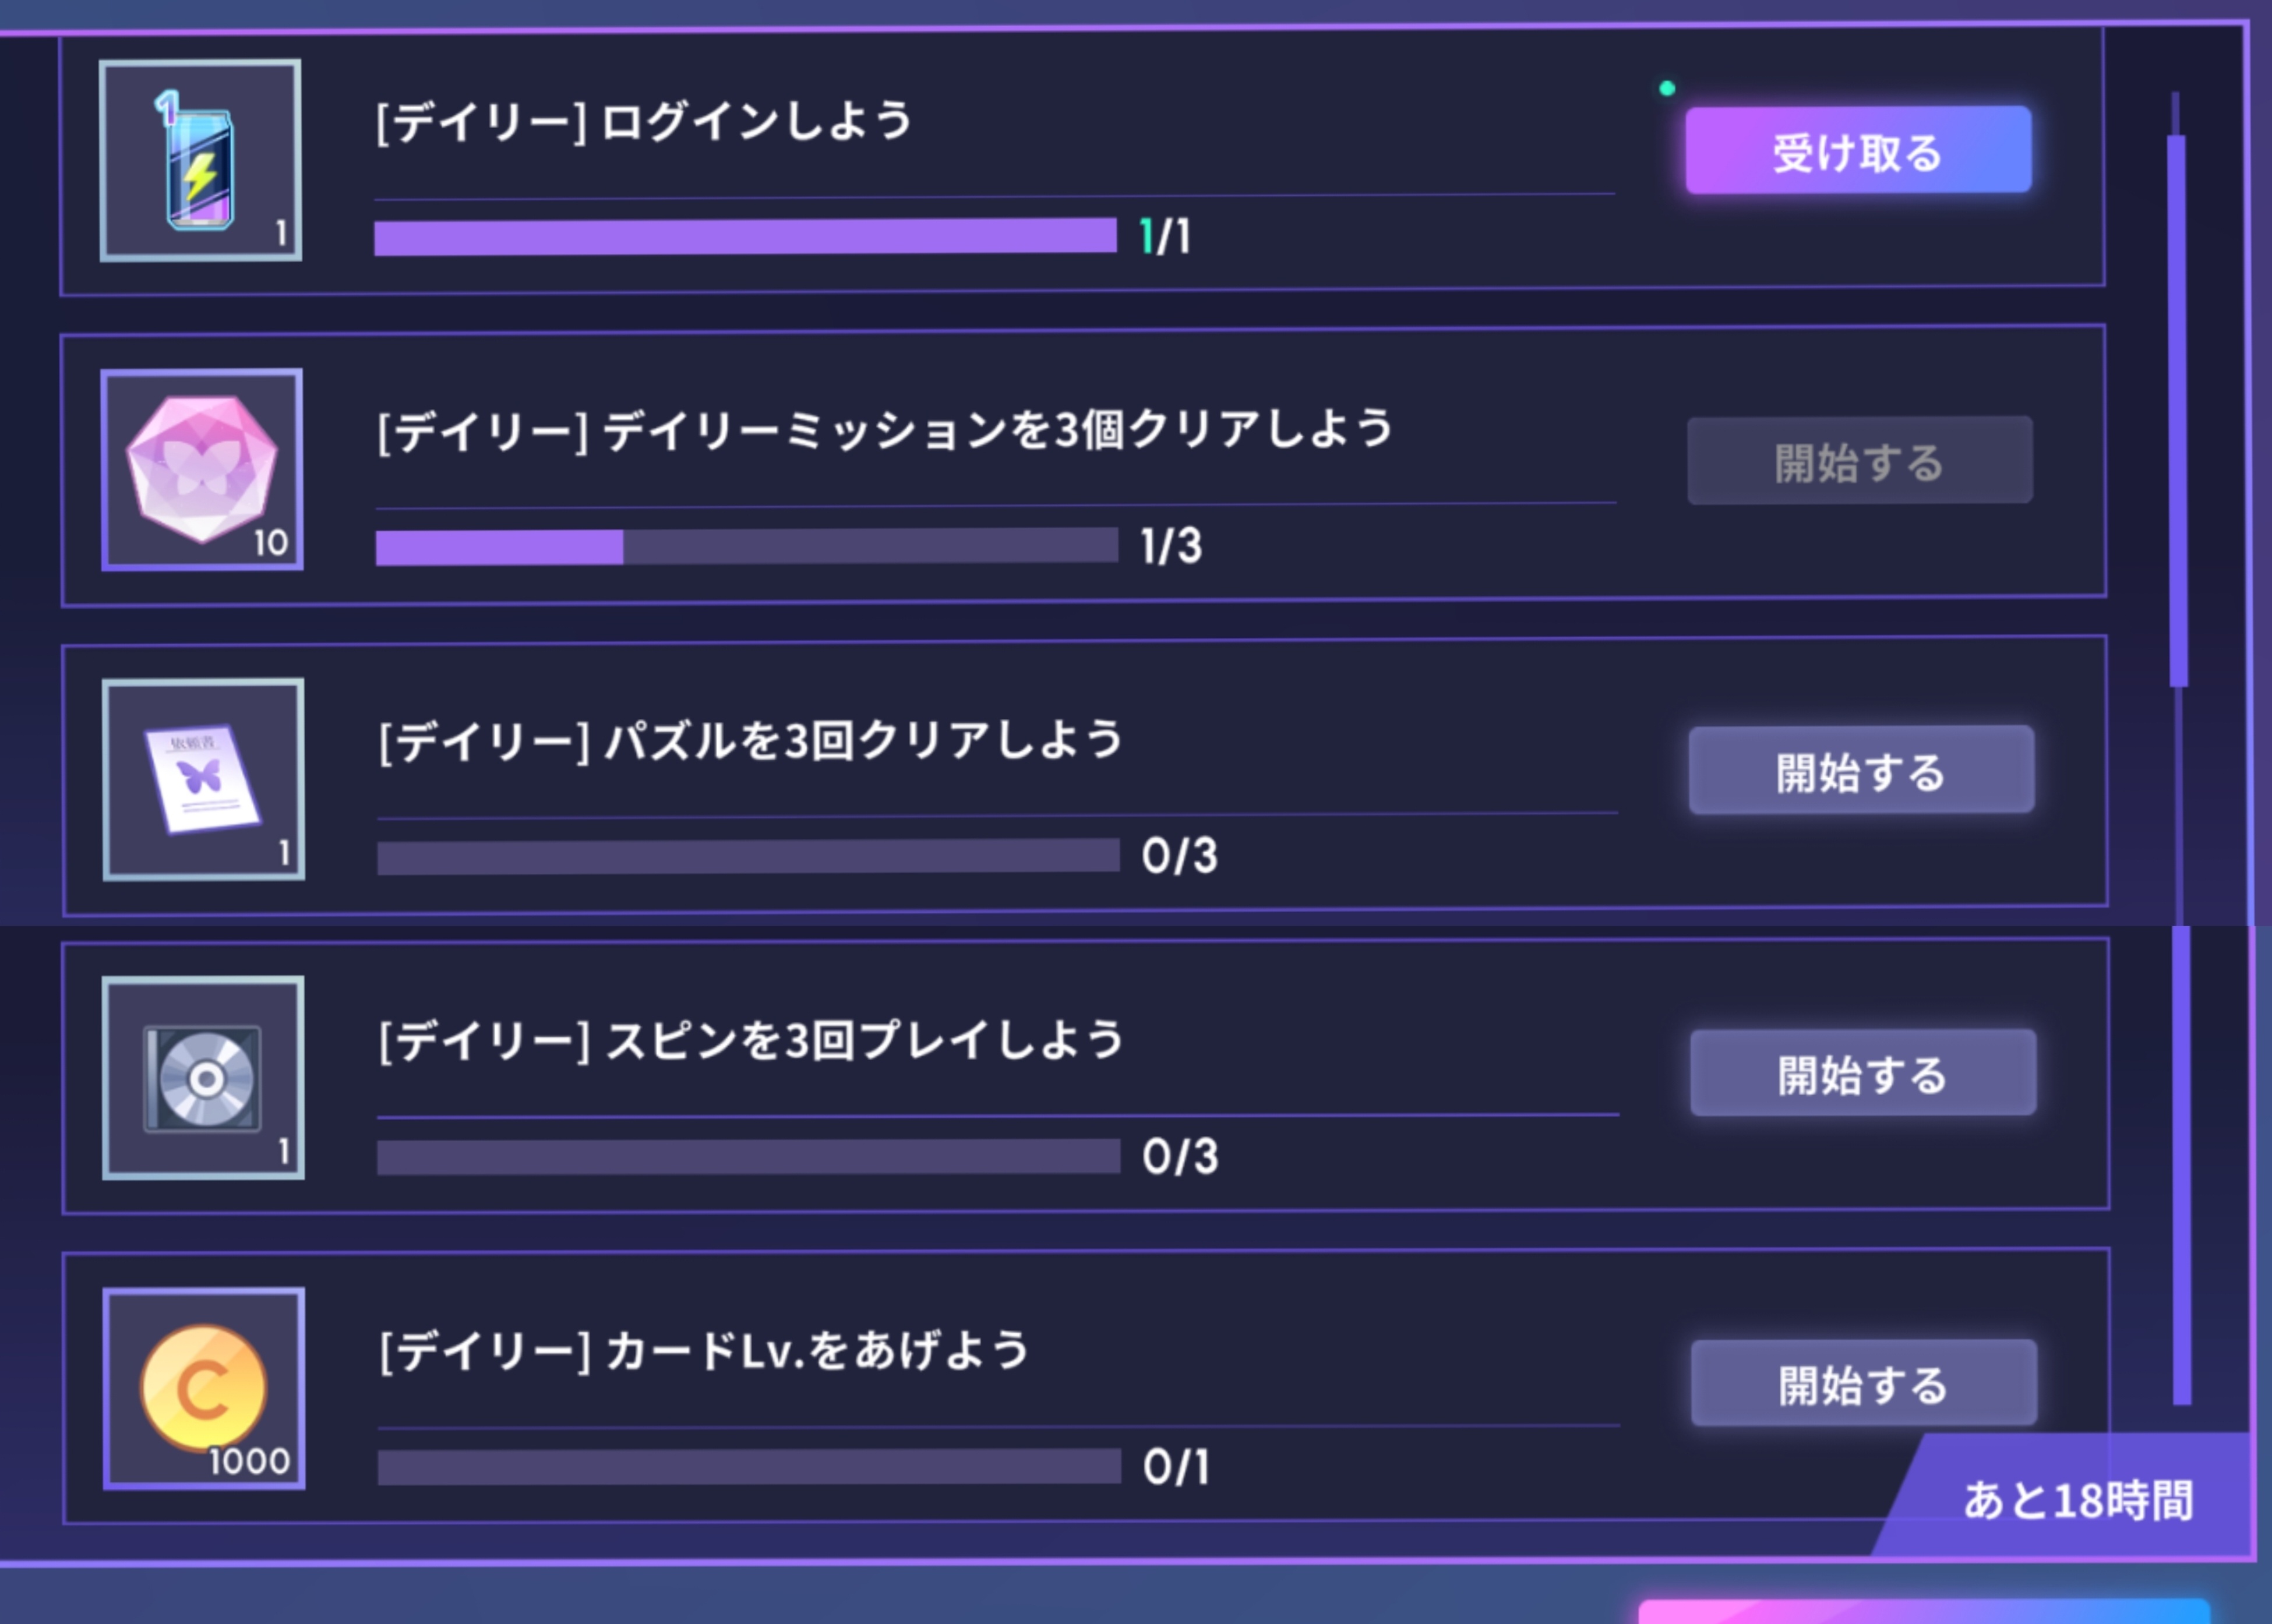Claim login reward with 受け取る button
Viewport: 2272px width, 1624px height.
1858,150
